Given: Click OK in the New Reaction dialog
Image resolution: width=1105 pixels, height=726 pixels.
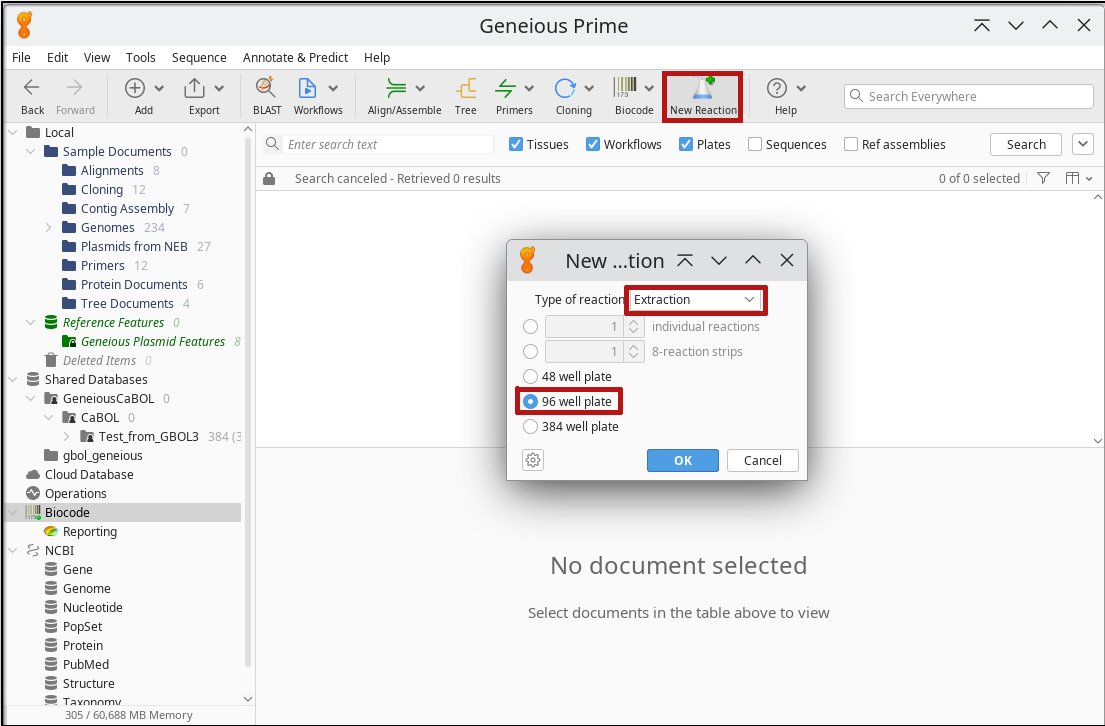Looking at the screenshot, I should point(682,460).
